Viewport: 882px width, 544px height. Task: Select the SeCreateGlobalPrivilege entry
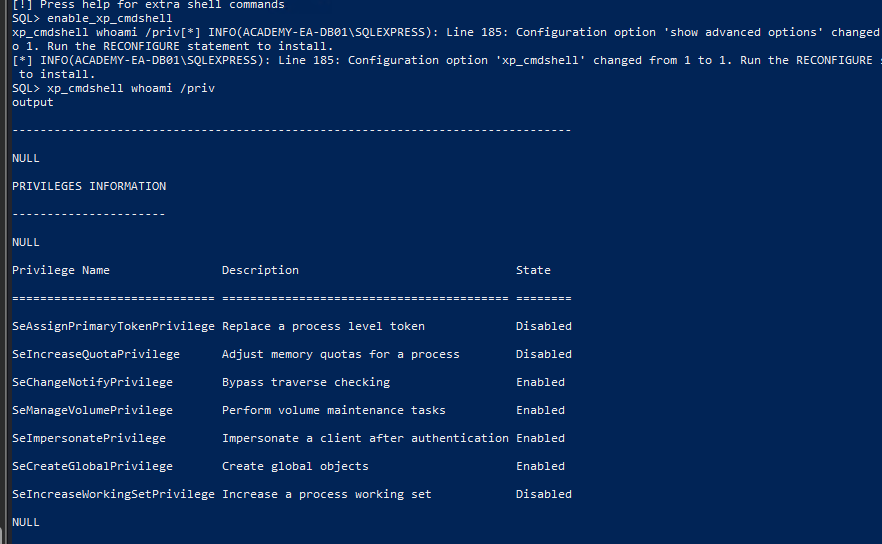[x=92, y=466]
